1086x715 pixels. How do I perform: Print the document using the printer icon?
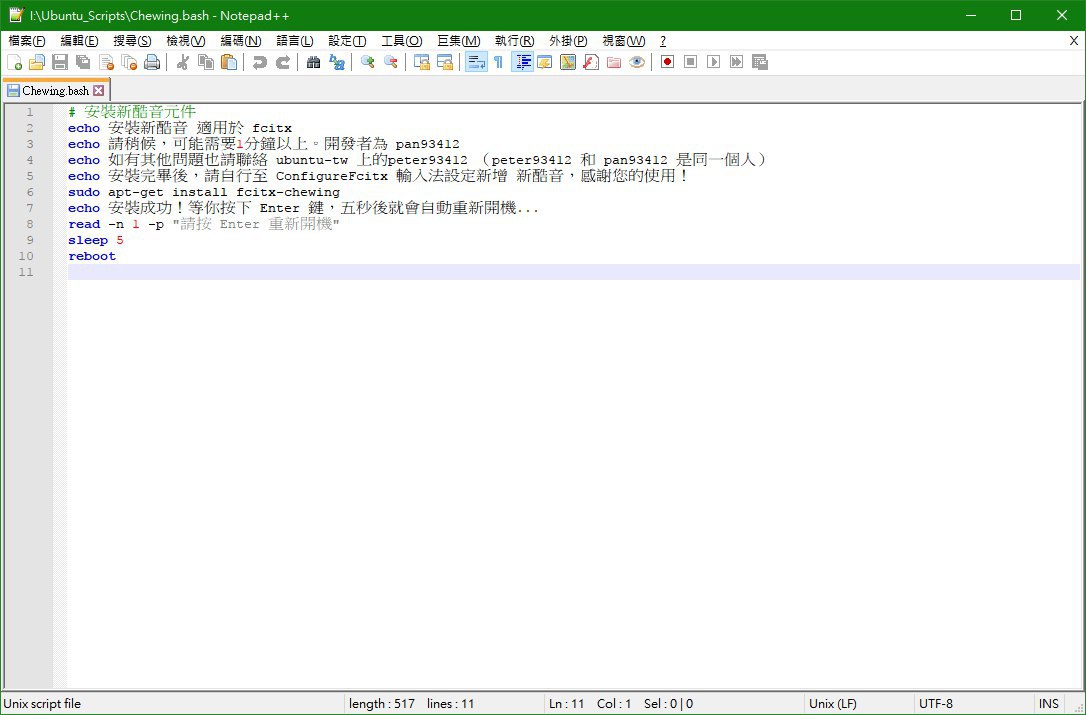tap(152, 62)
